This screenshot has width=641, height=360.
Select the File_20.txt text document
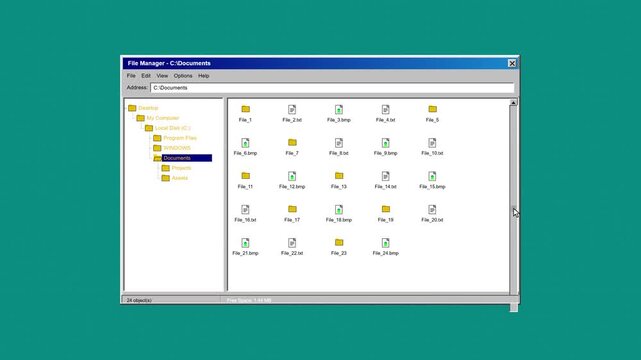click(432, 210)
